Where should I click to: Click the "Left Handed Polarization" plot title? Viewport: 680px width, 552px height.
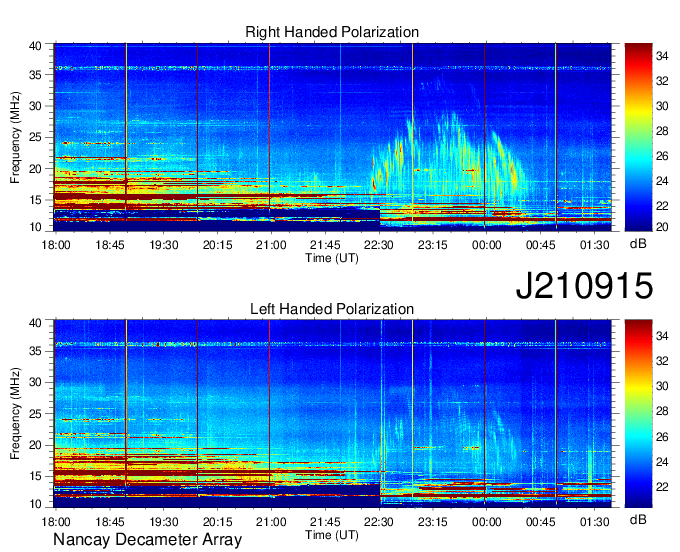click(332, 309)
